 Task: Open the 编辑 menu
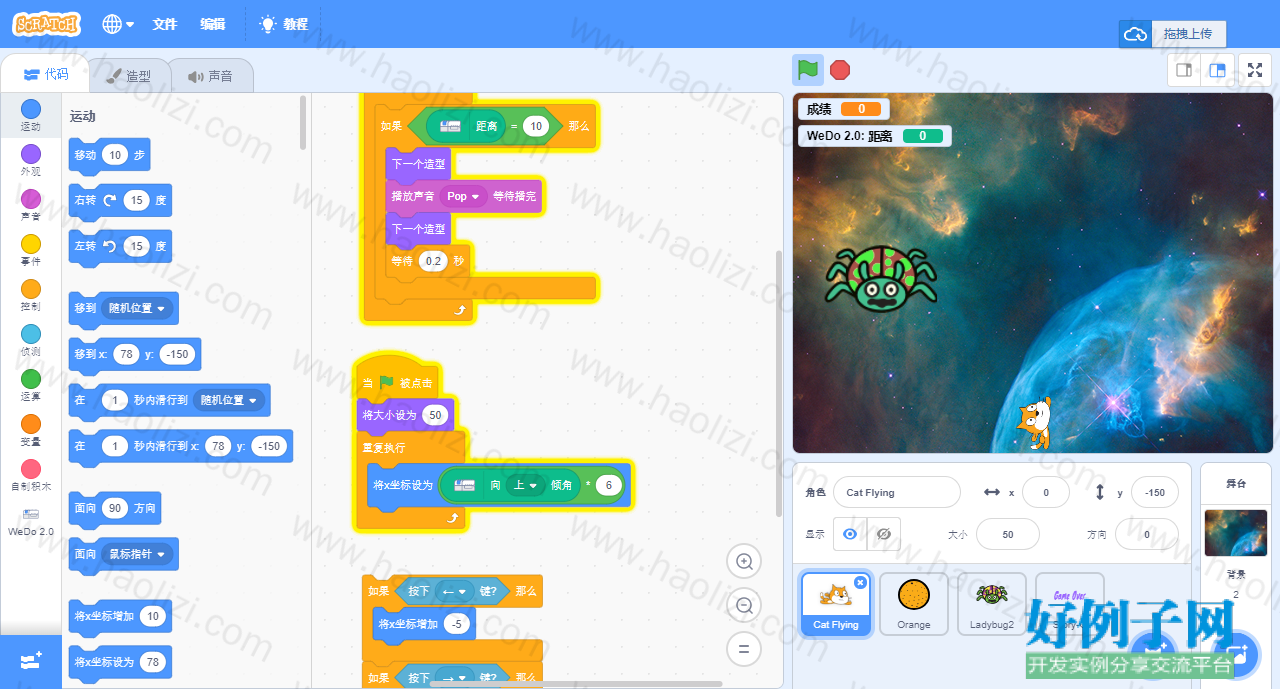[212, 24]
